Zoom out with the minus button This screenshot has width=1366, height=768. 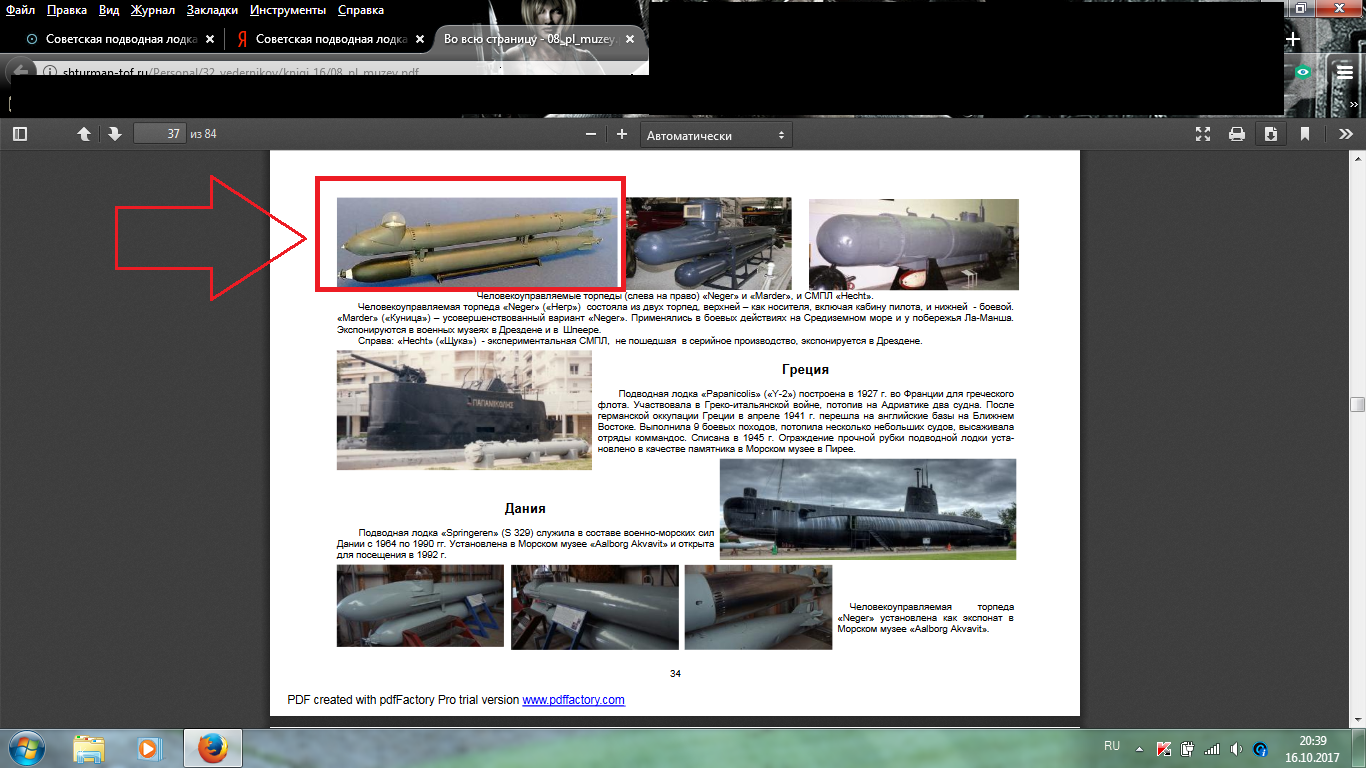point(591,135)
